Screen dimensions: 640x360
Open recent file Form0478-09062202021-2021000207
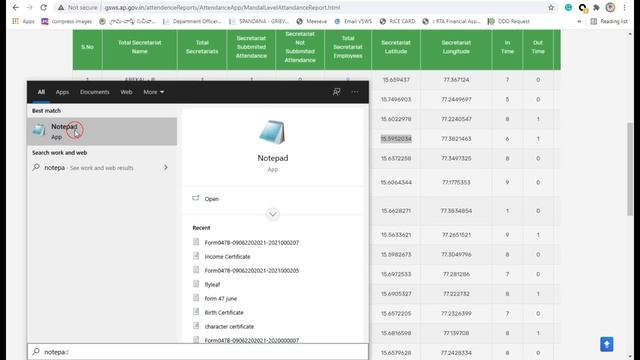251,242
